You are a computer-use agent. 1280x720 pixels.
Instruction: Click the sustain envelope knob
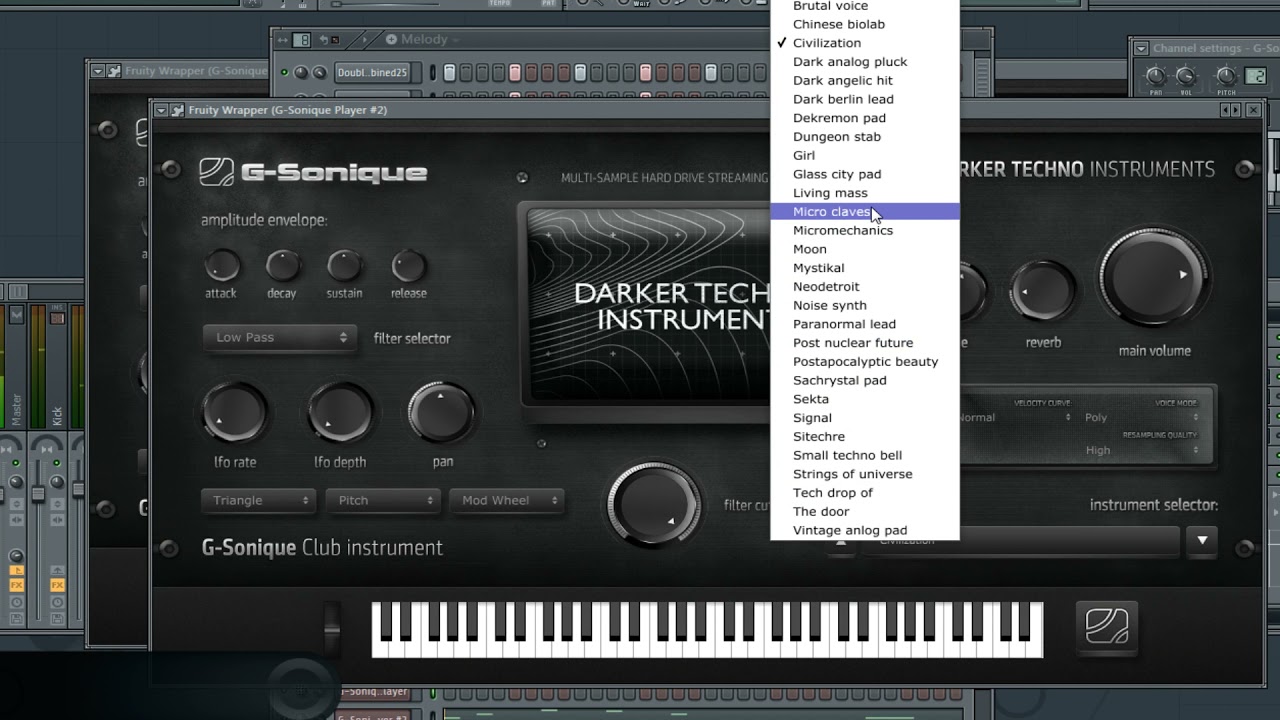tap(345, 265)
